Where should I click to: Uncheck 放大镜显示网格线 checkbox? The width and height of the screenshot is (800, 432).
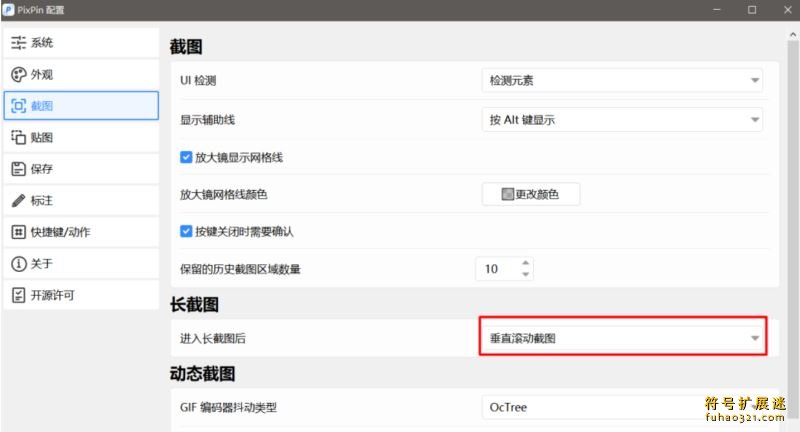click(x=186, y=157)
